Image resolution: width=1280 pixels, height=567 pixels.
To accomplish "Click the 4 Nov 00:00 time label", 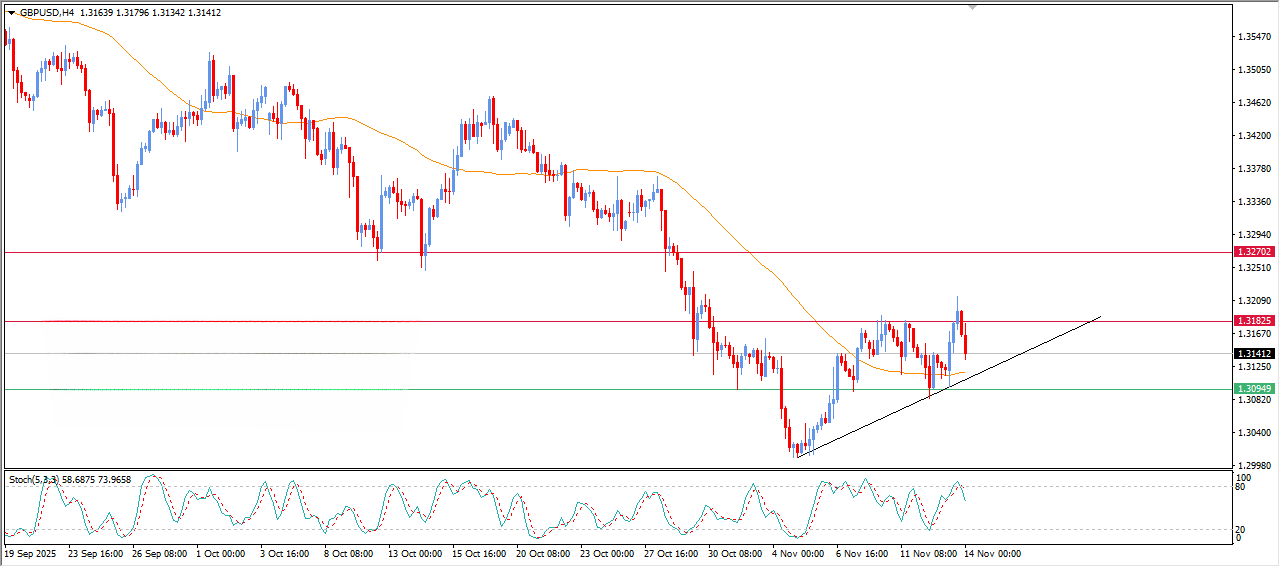I will pos(797,553).
